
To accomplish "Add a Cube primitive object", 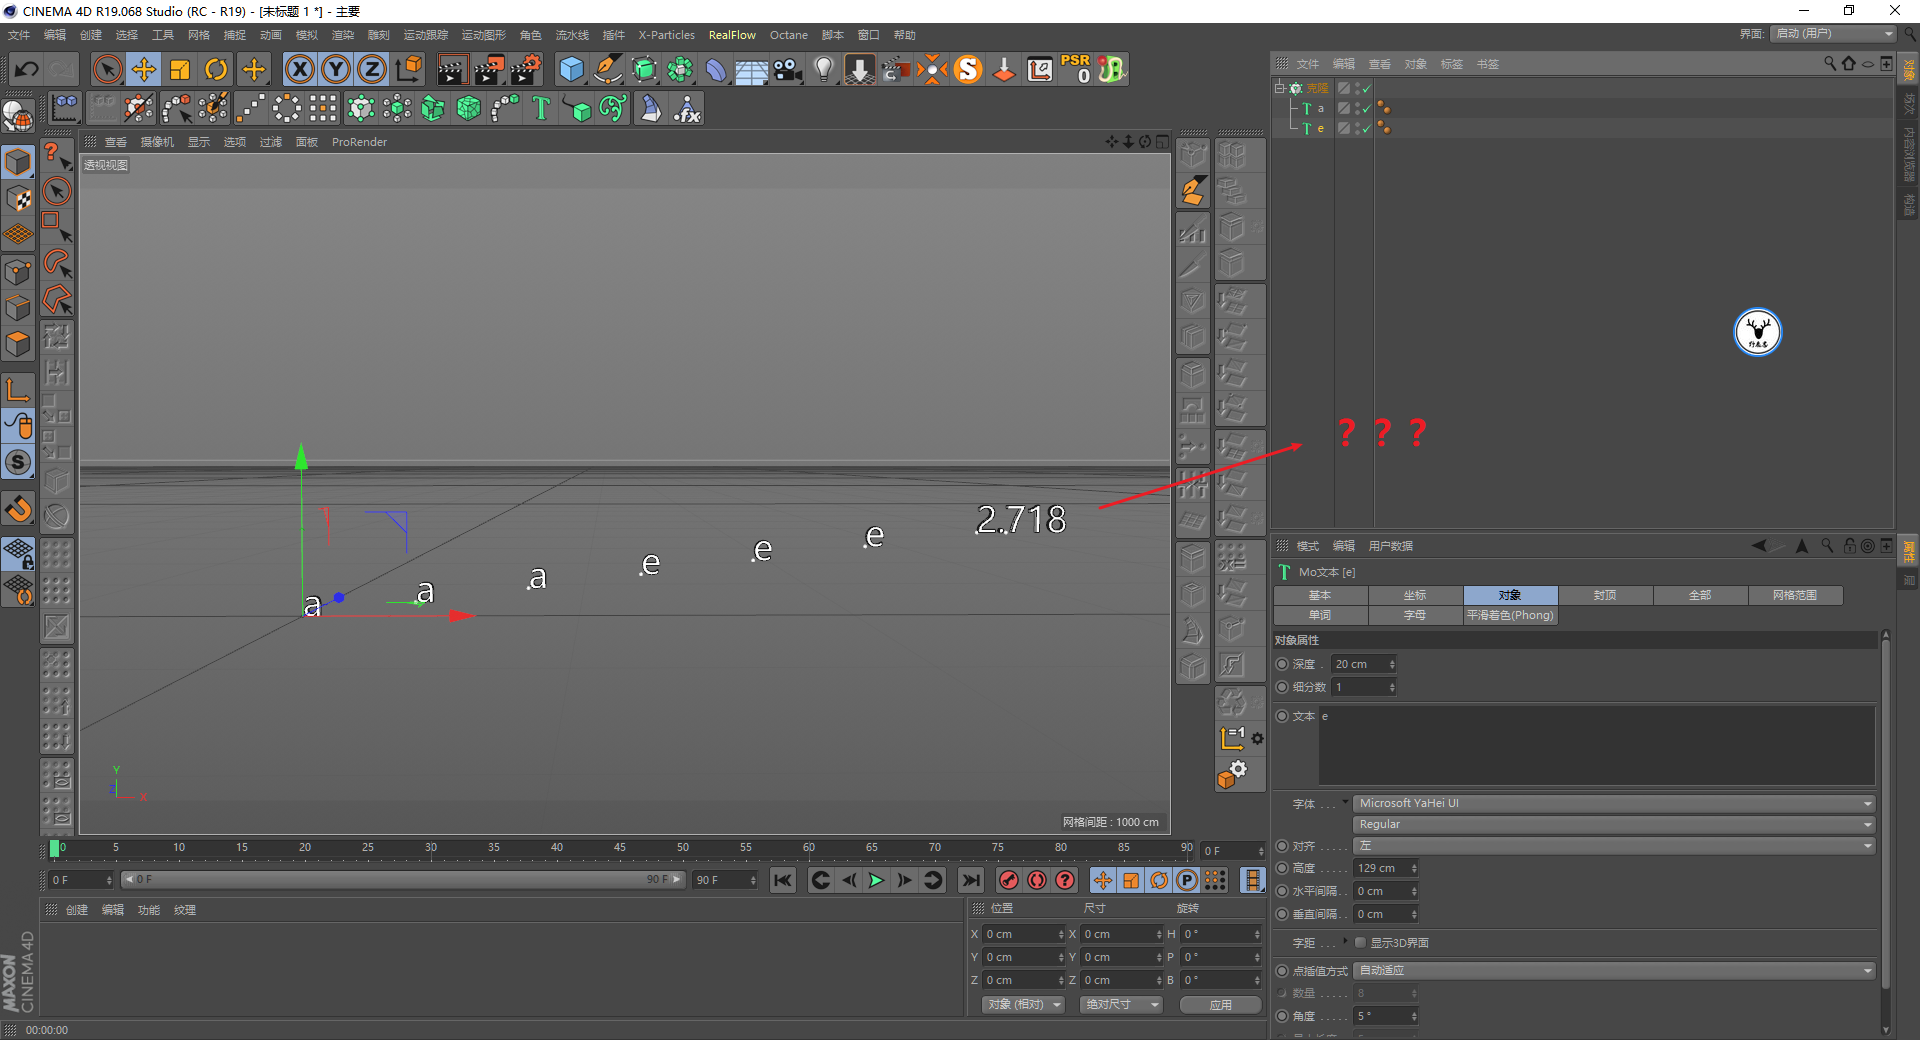I will [x=571, y=69].
